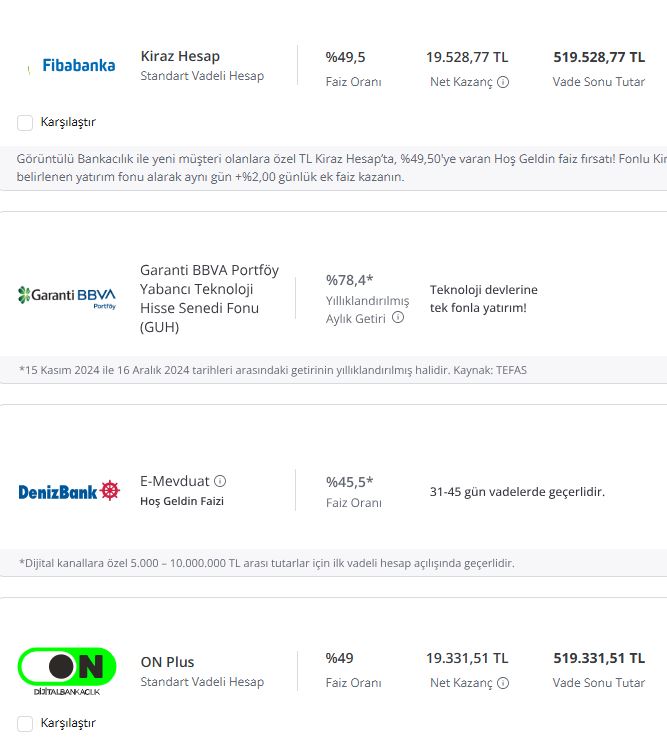The height and width of the screenshot is (740, 667).
Task: Click the Fibabanka logo
Action: pyautogui.click(x=72, y=66)
